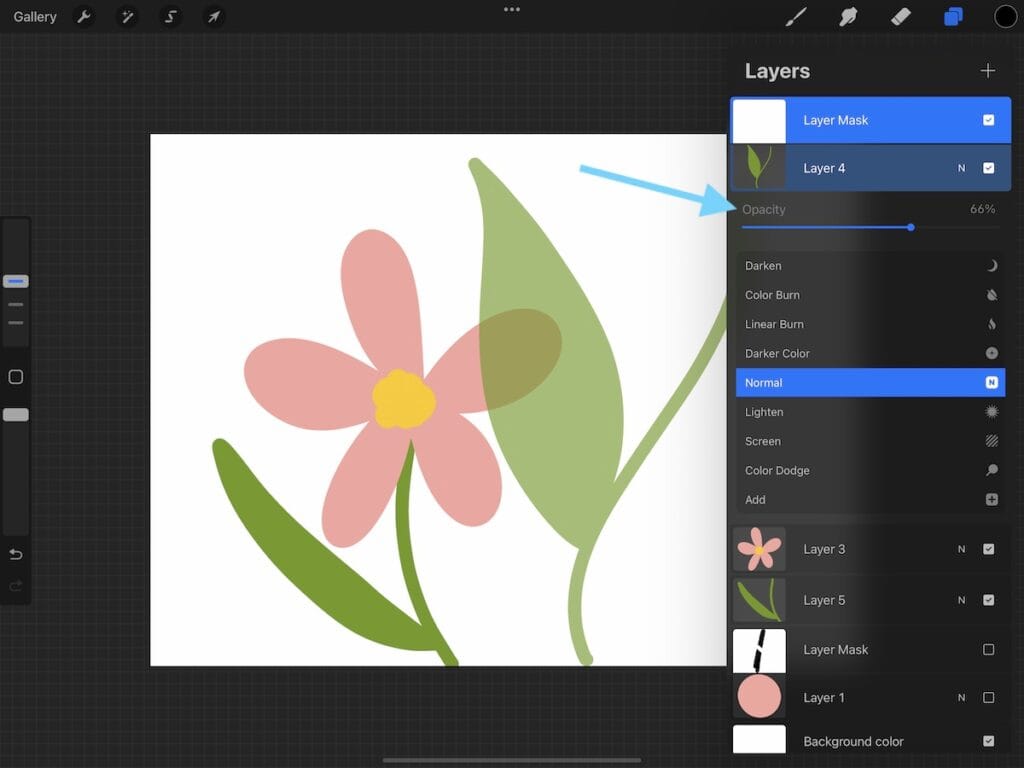Select the Smudge tool
Image resolution: width=1024 pixels, height=768 pixels.
848,16
